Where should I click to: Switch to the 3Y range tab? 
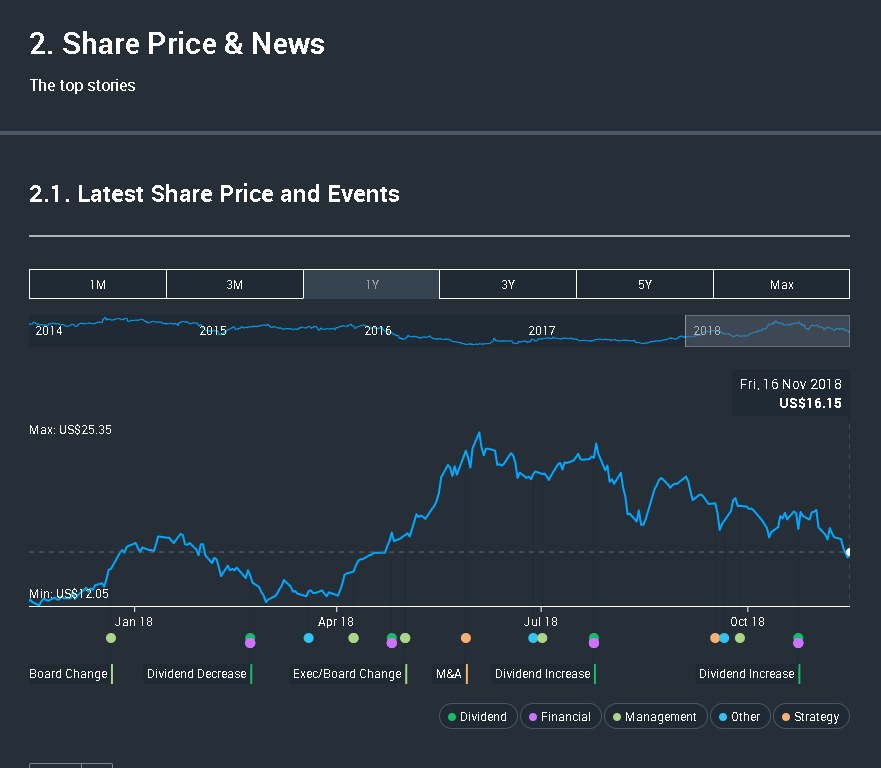508,284
